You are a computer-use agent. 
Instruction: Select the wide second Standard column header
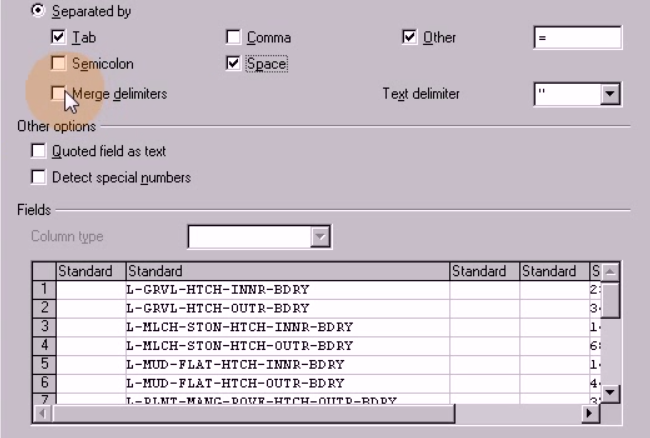(286, 271)
